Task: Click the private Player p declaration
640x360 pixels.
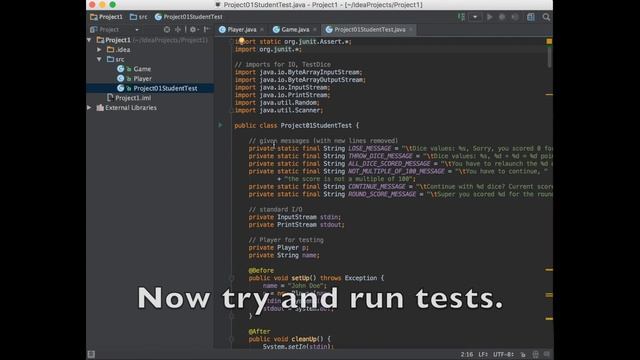Action: click(x=279, y=247)
